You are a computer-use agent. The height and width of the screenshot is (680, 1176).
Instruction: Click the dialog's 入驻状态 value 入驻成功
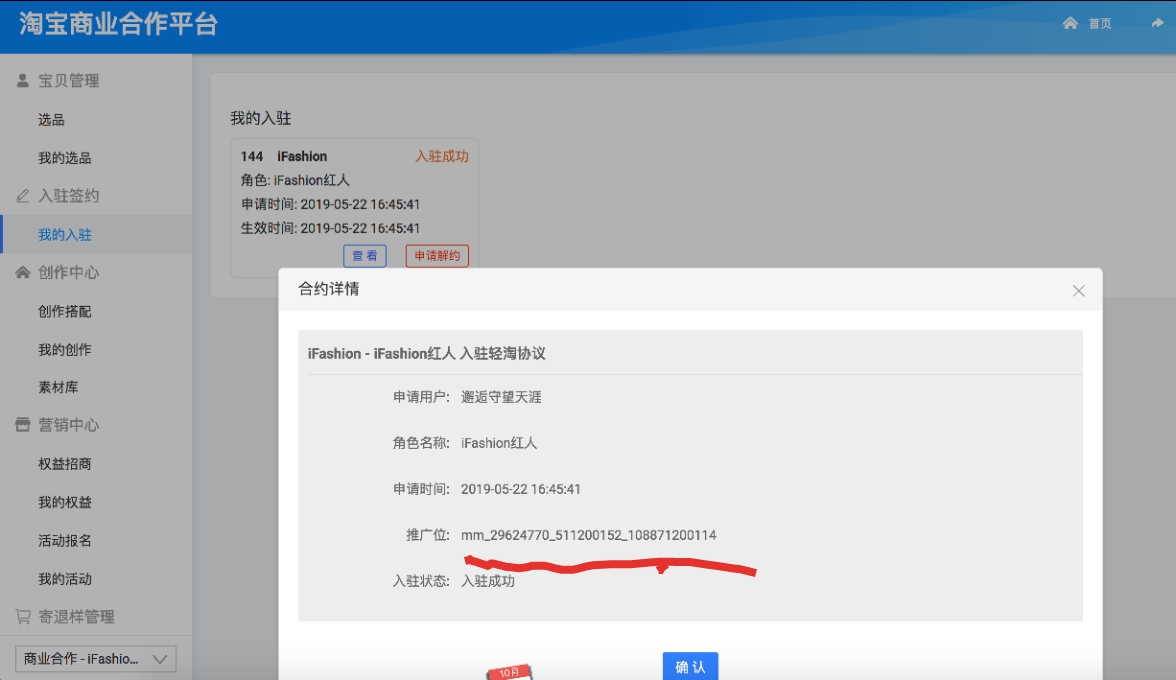[x=488, y=581]
